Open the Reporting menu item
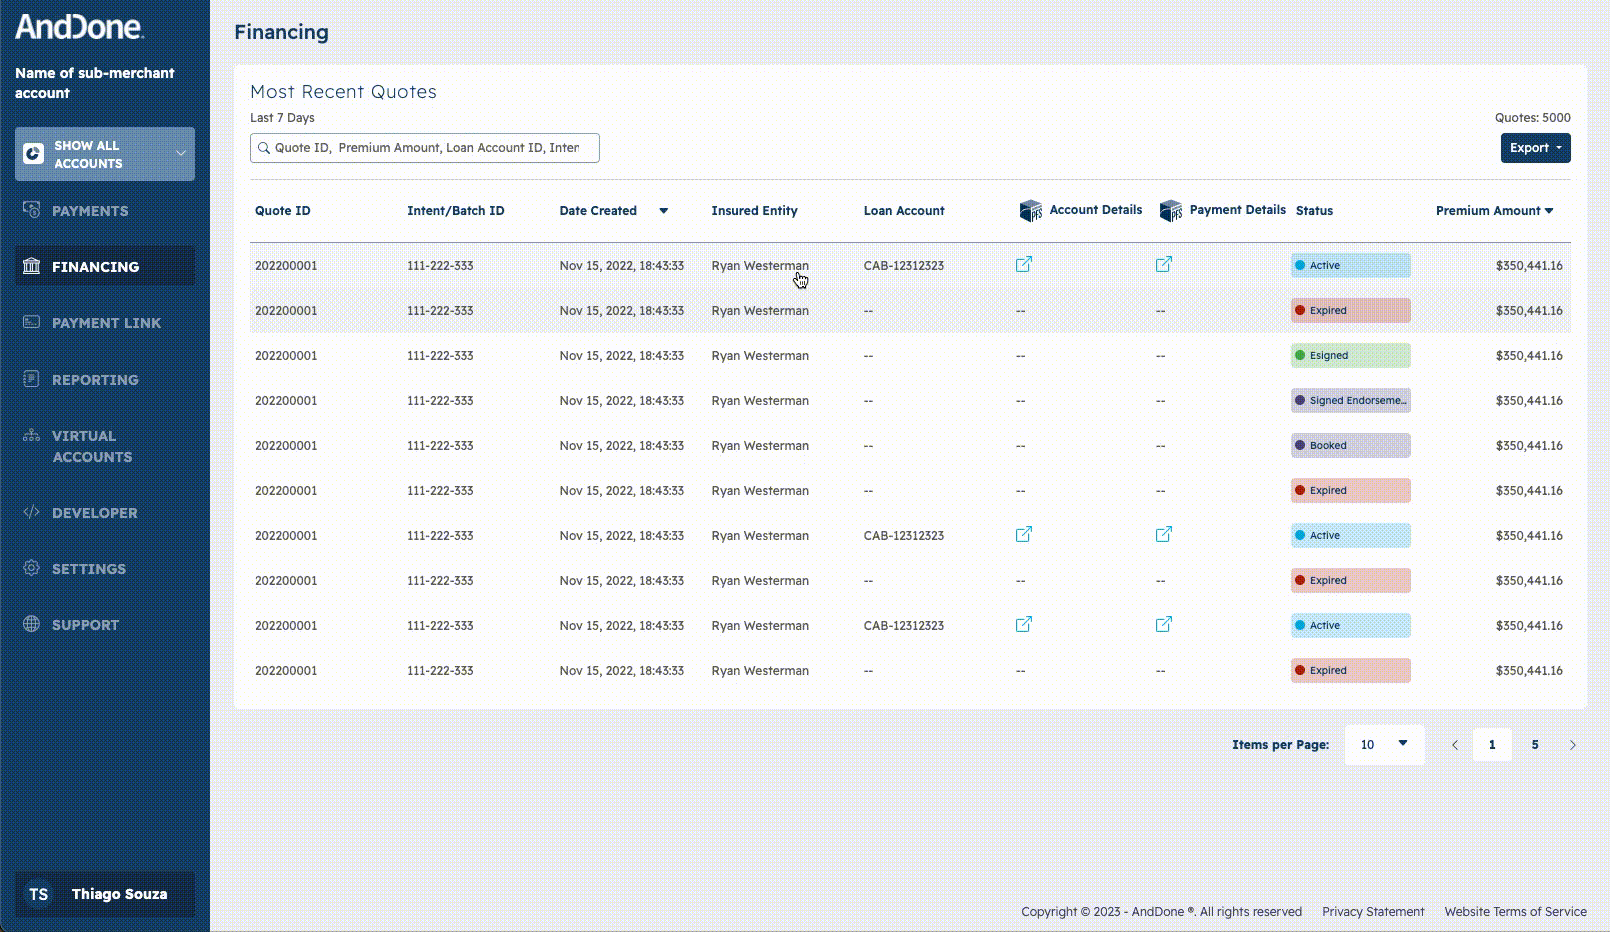The height and width of the screenshot is (932, 1610). tap(95, 380)
